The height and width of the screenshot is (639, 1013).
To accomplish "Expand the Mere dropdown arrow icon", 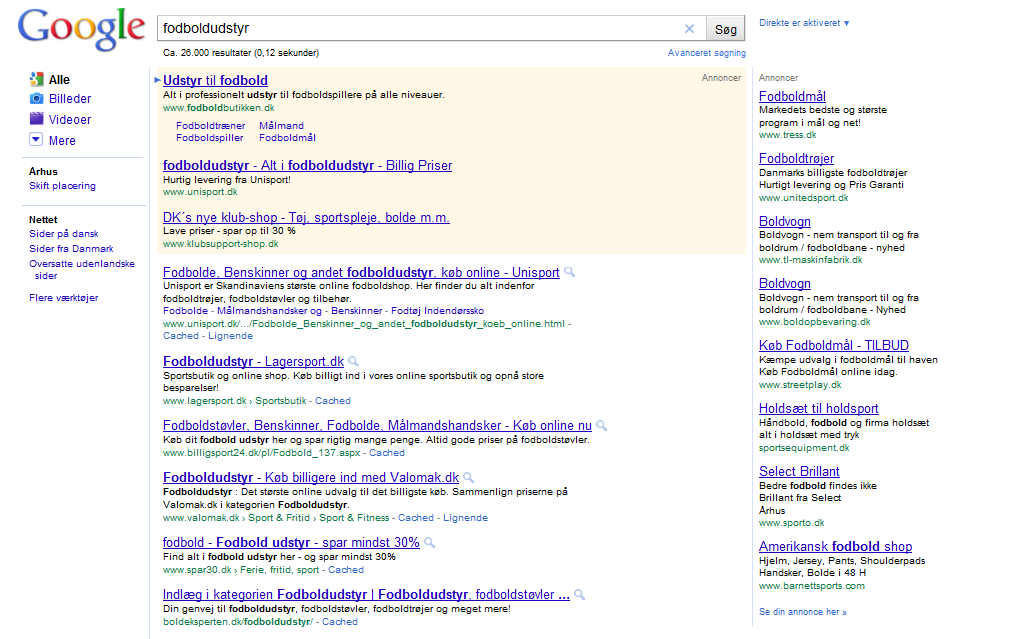I will click(36, 140).
